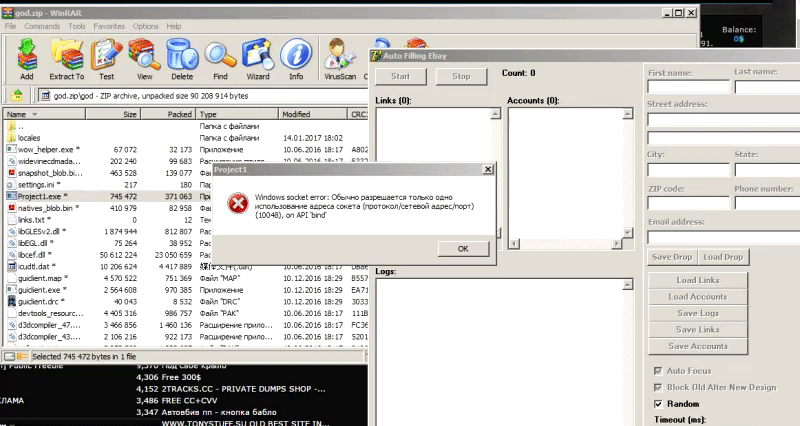This screenshot has width=800, height=426.
Task: Click the Save Logs button
Action: click(x=698, y=313)
